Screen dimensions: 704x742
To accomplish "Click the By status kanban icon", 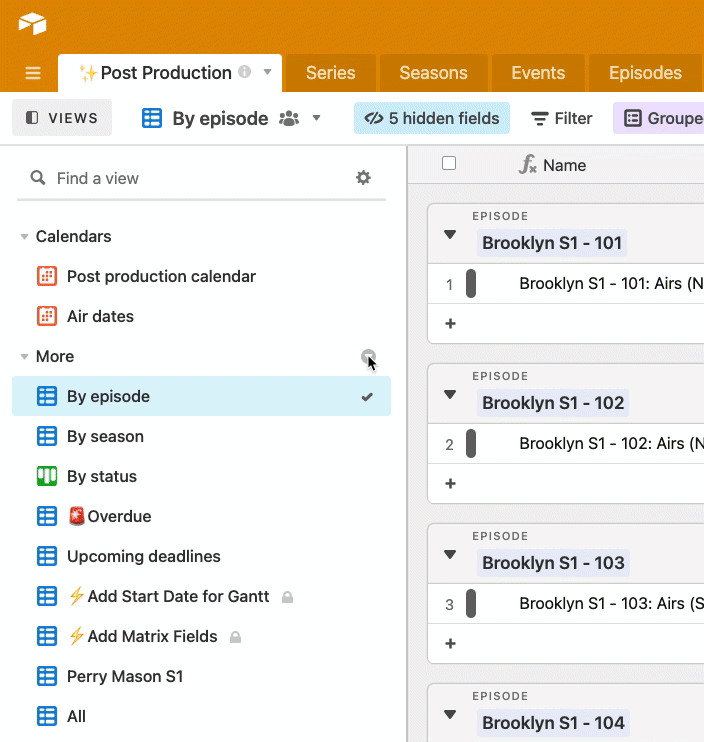I will [47, 476].
